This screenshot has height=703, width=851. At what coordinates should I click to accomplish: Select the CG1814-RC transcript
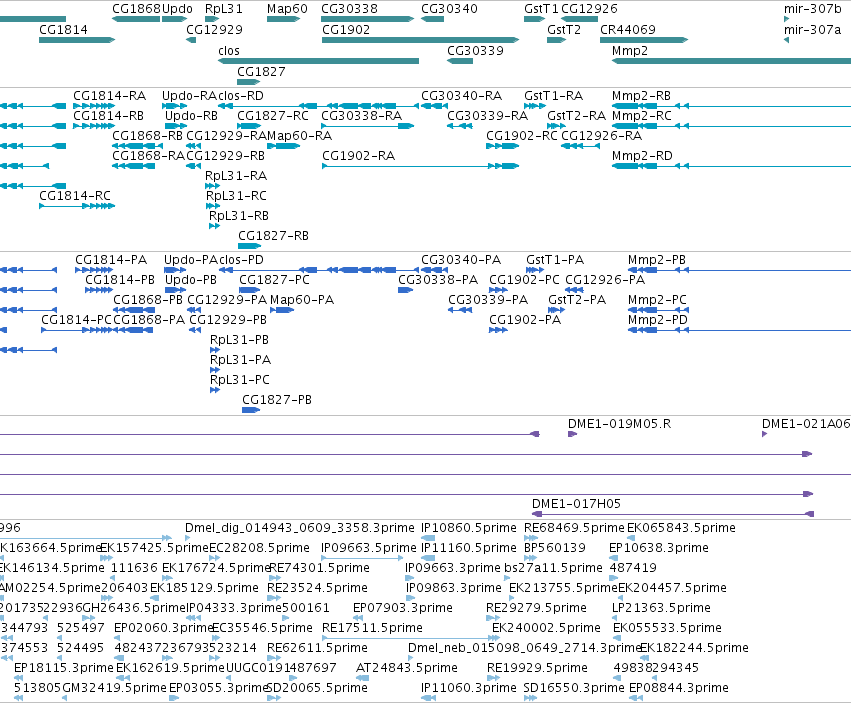coord(77,206)
